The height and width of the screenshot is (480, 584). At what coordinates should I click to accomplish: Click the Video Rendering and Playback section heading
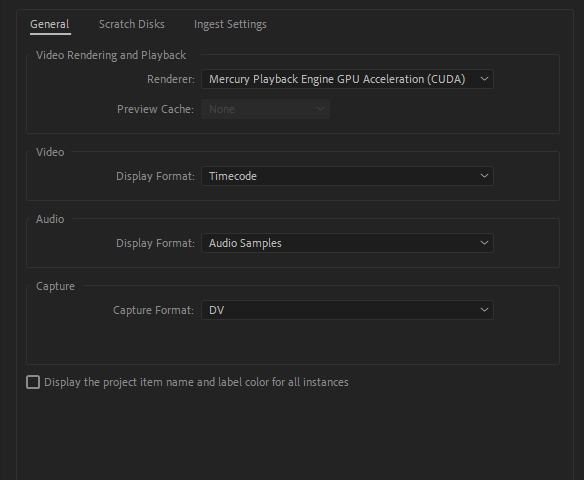(111, 55)
